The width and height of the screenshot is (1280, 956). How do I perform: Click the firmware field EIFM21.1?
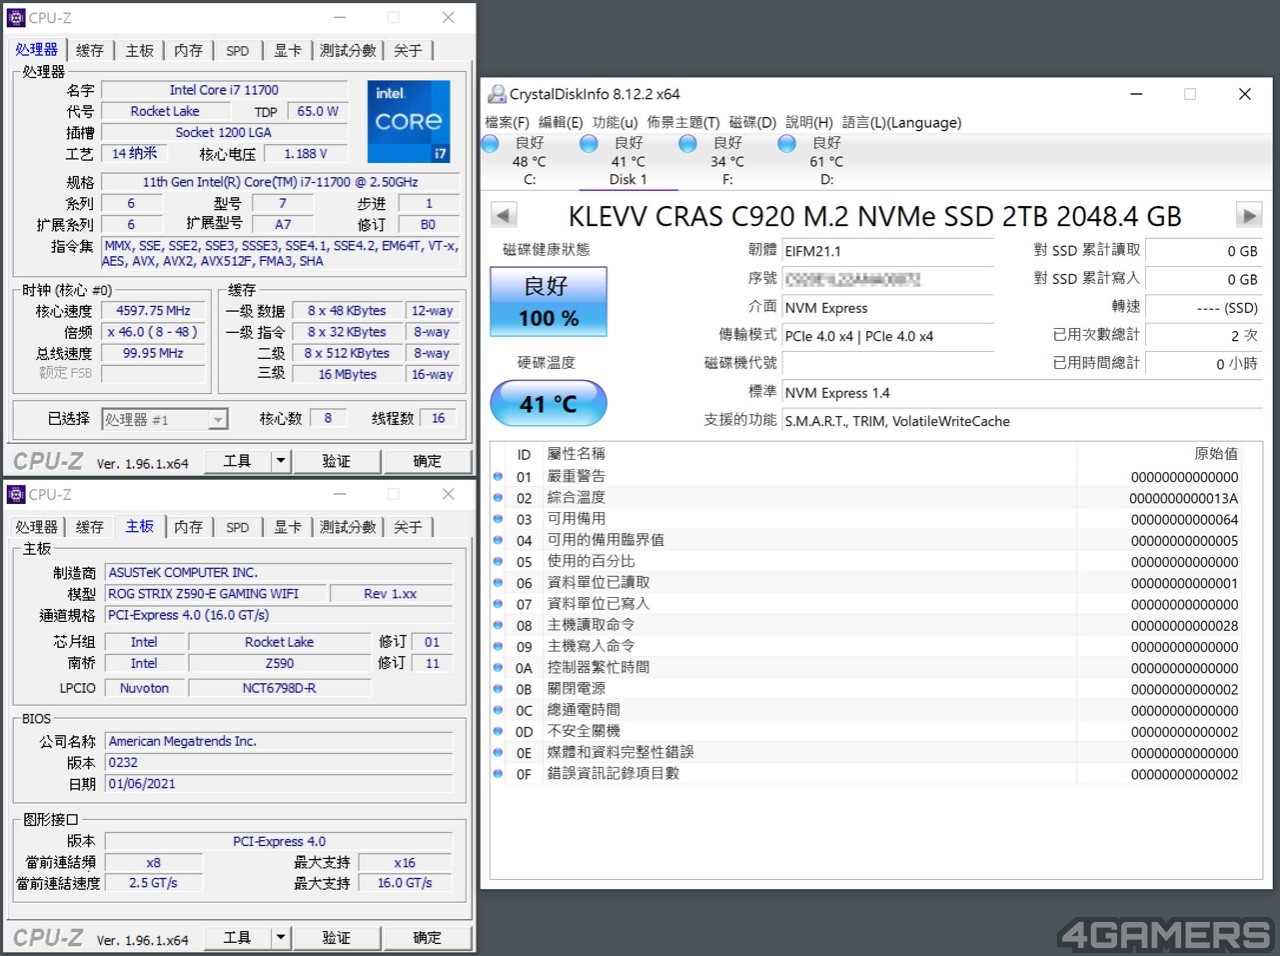pos(888,251)
